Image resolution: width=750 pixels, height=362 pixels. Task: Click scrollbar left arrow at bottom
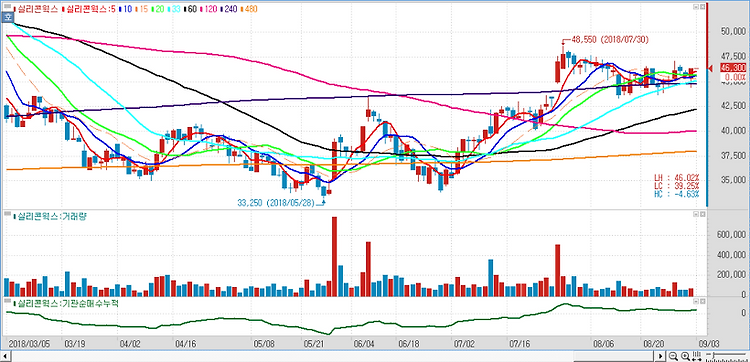click(4, 357)
